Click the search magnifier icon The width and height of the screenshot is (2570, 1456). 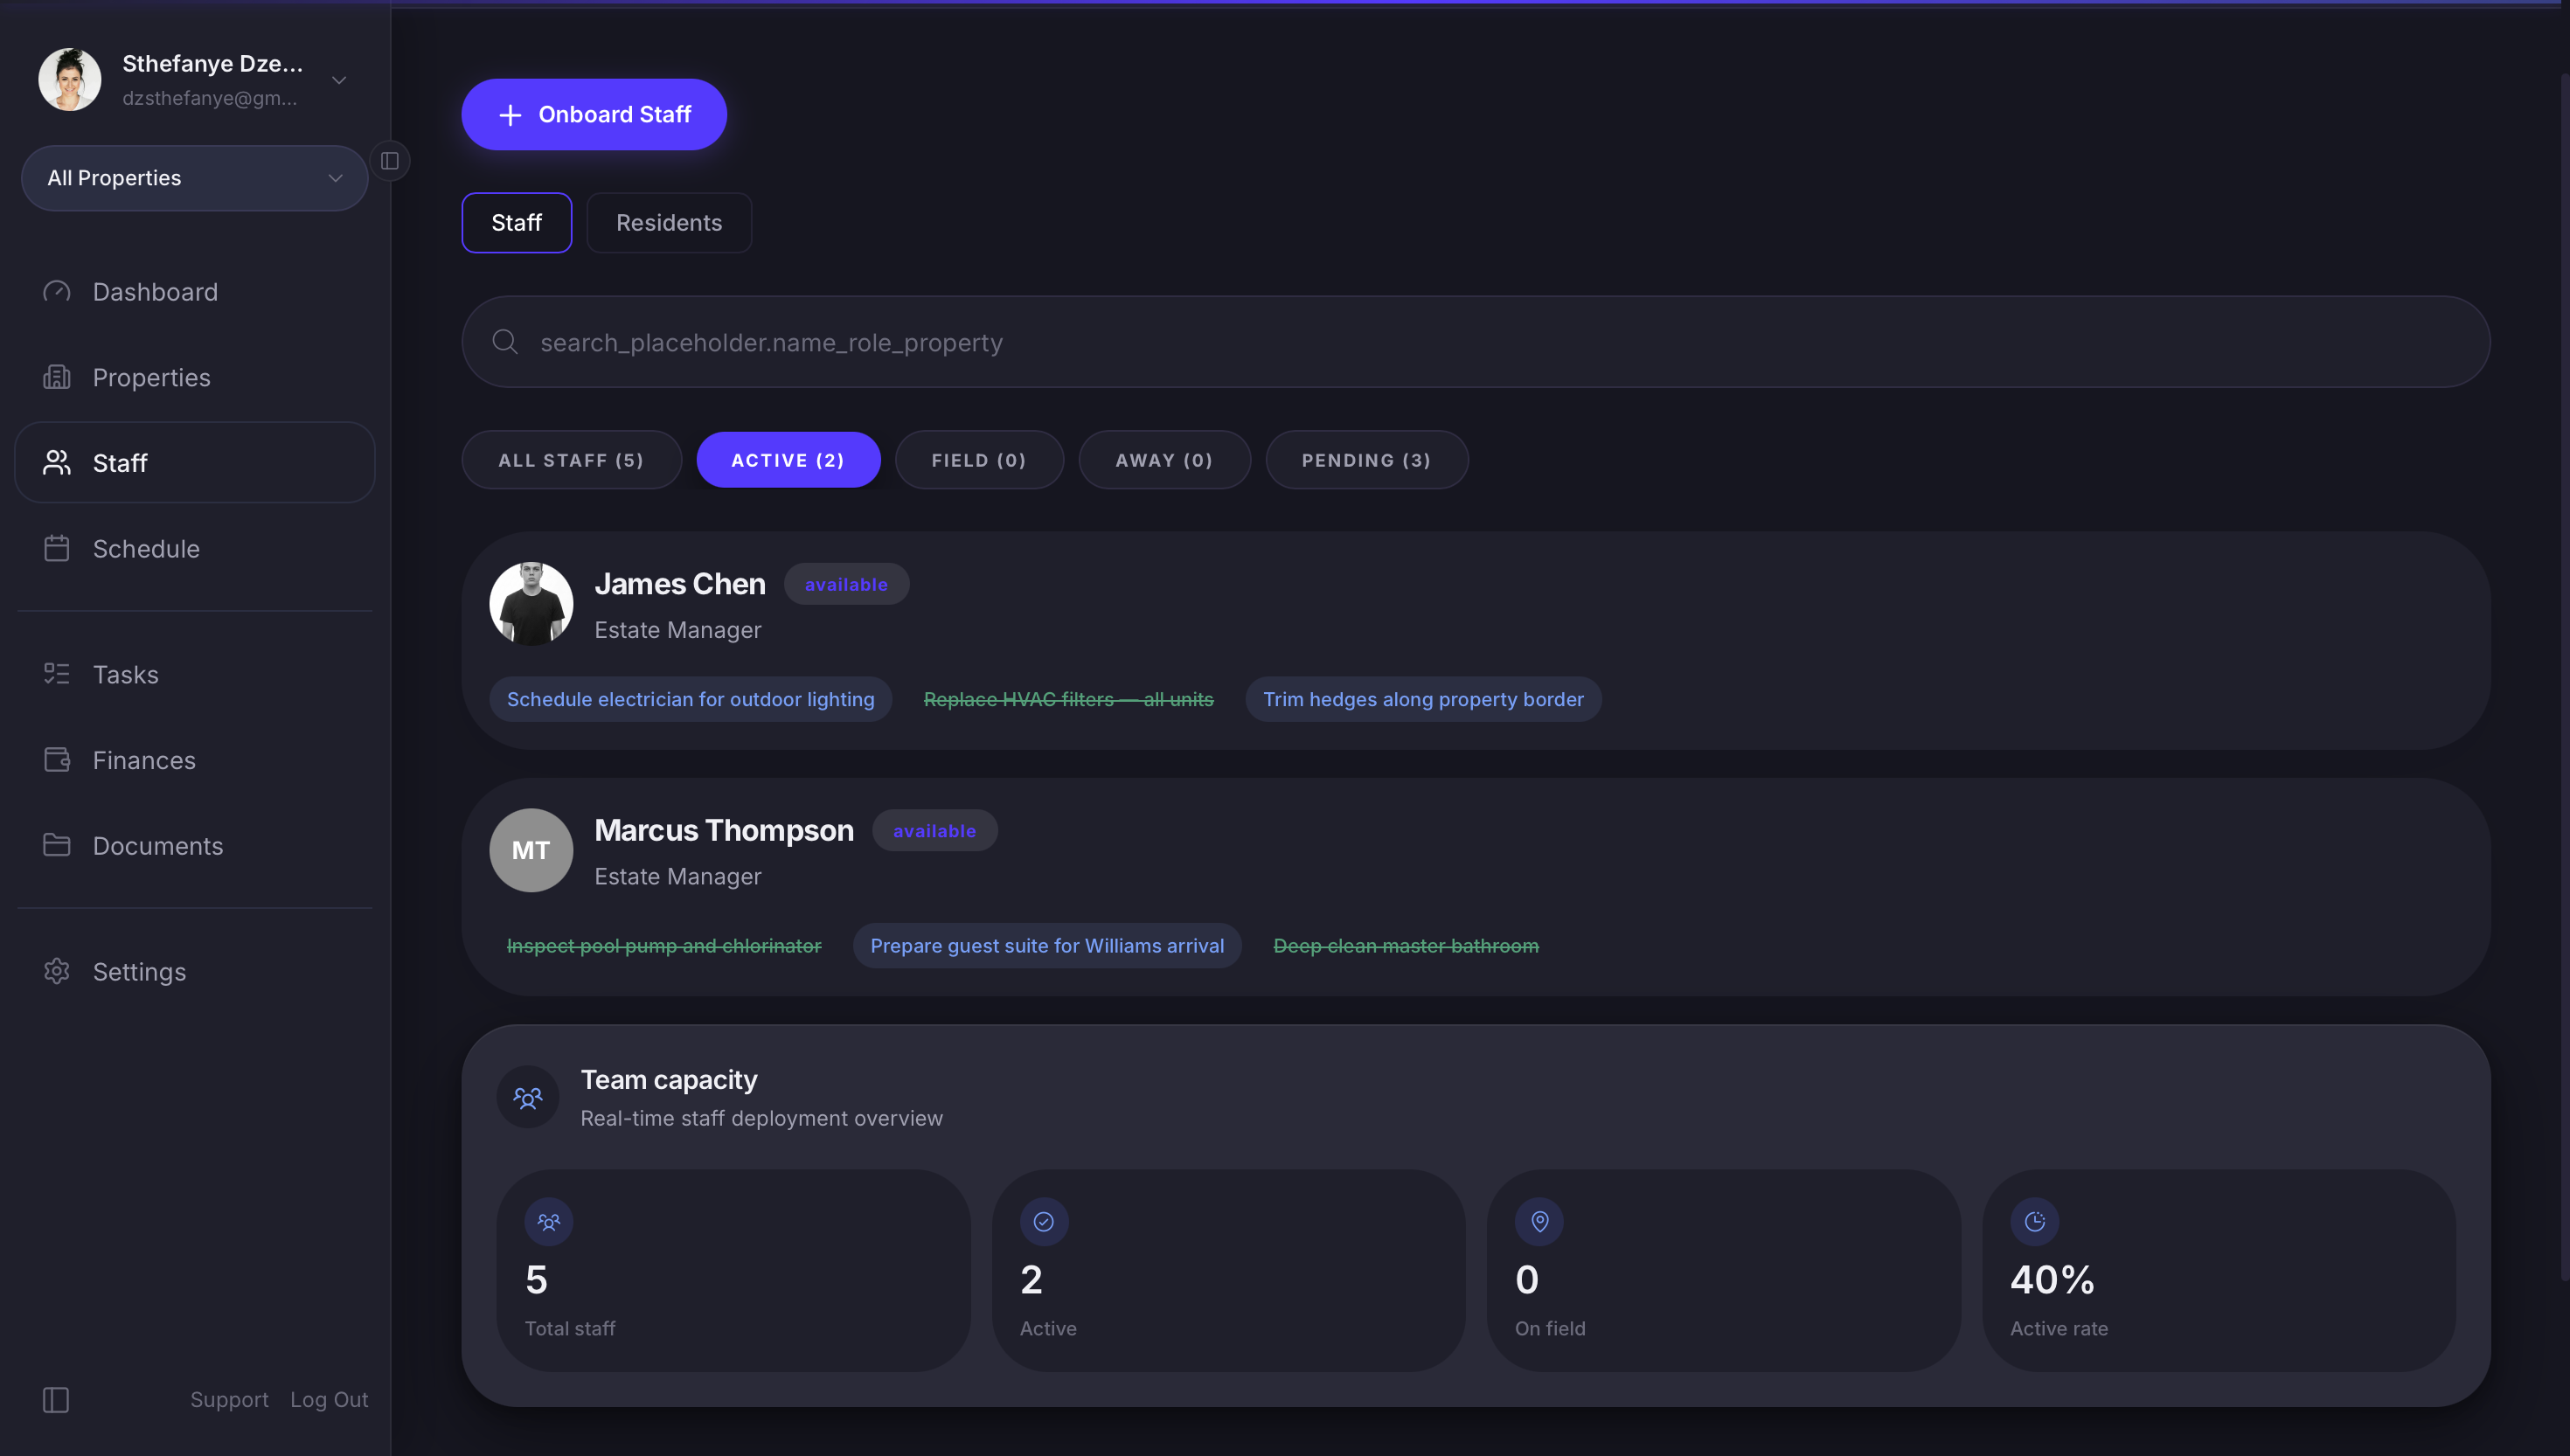[x=505, y=342]
